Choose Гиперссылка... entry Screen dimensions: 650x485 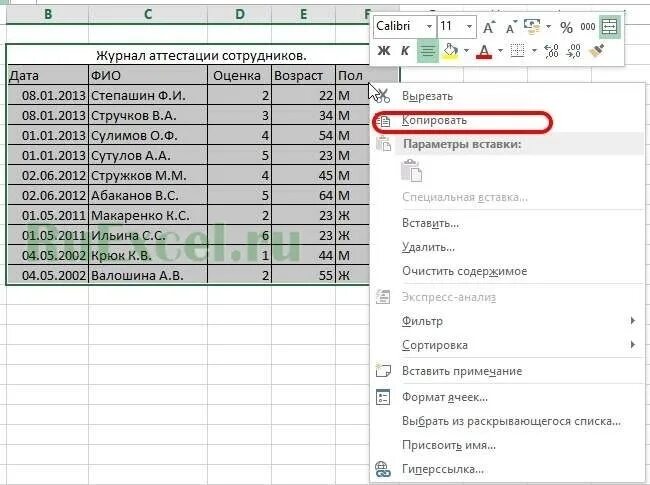click(x=508, y=469)
